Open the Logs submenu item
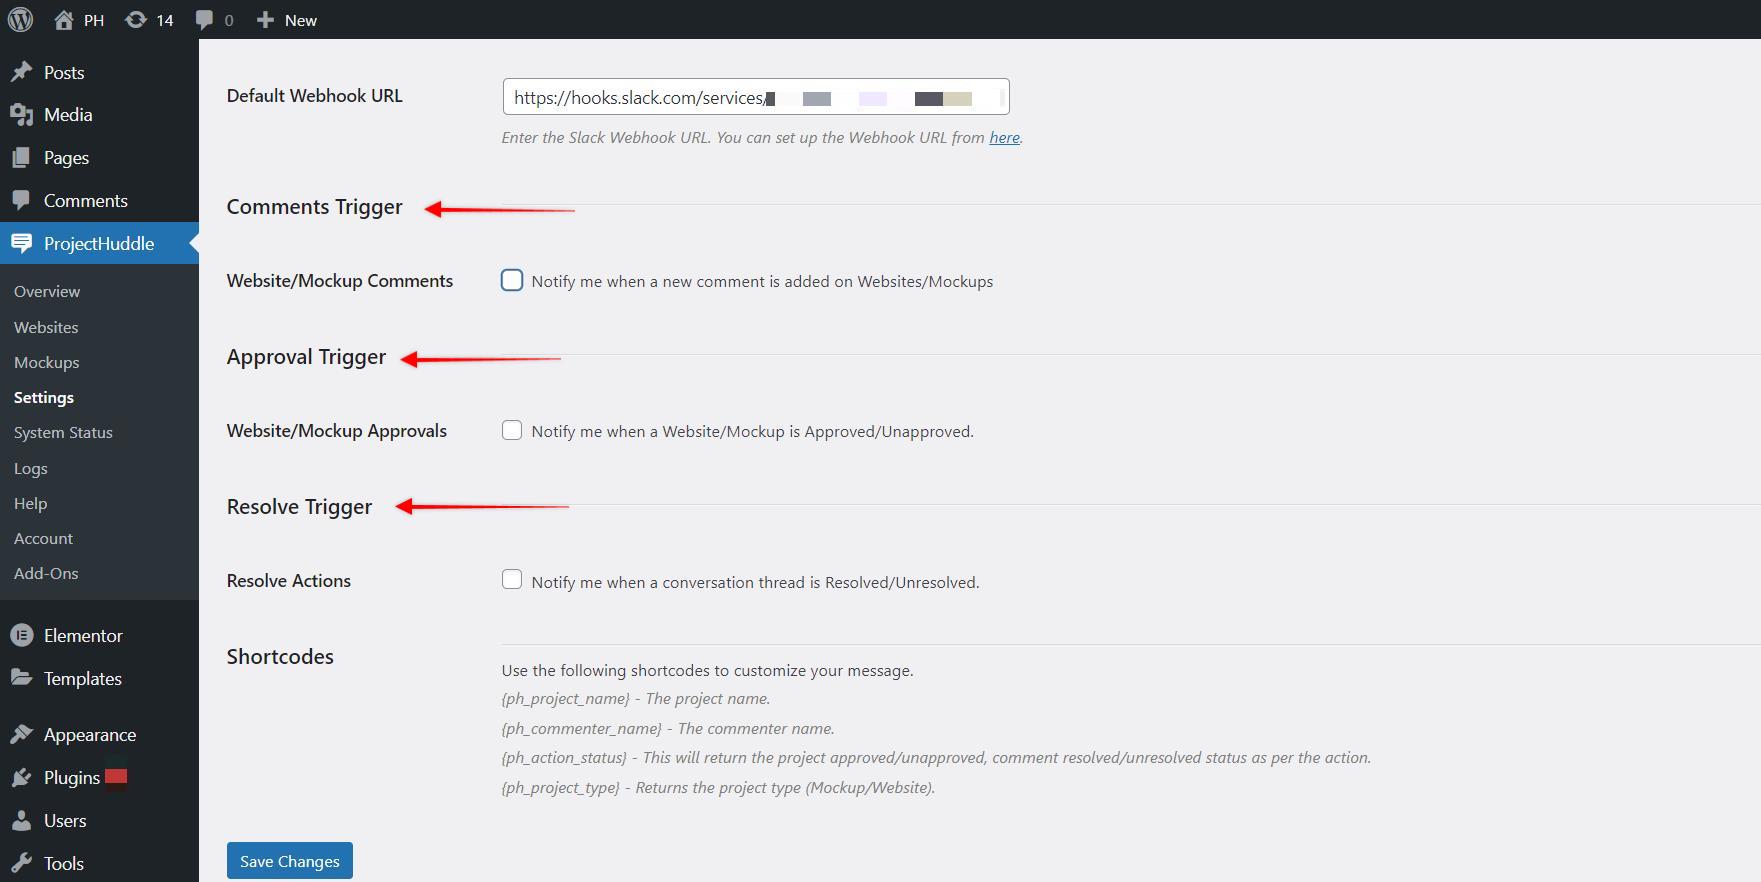This screenshot has height=882, width=1761. point(31,468)
